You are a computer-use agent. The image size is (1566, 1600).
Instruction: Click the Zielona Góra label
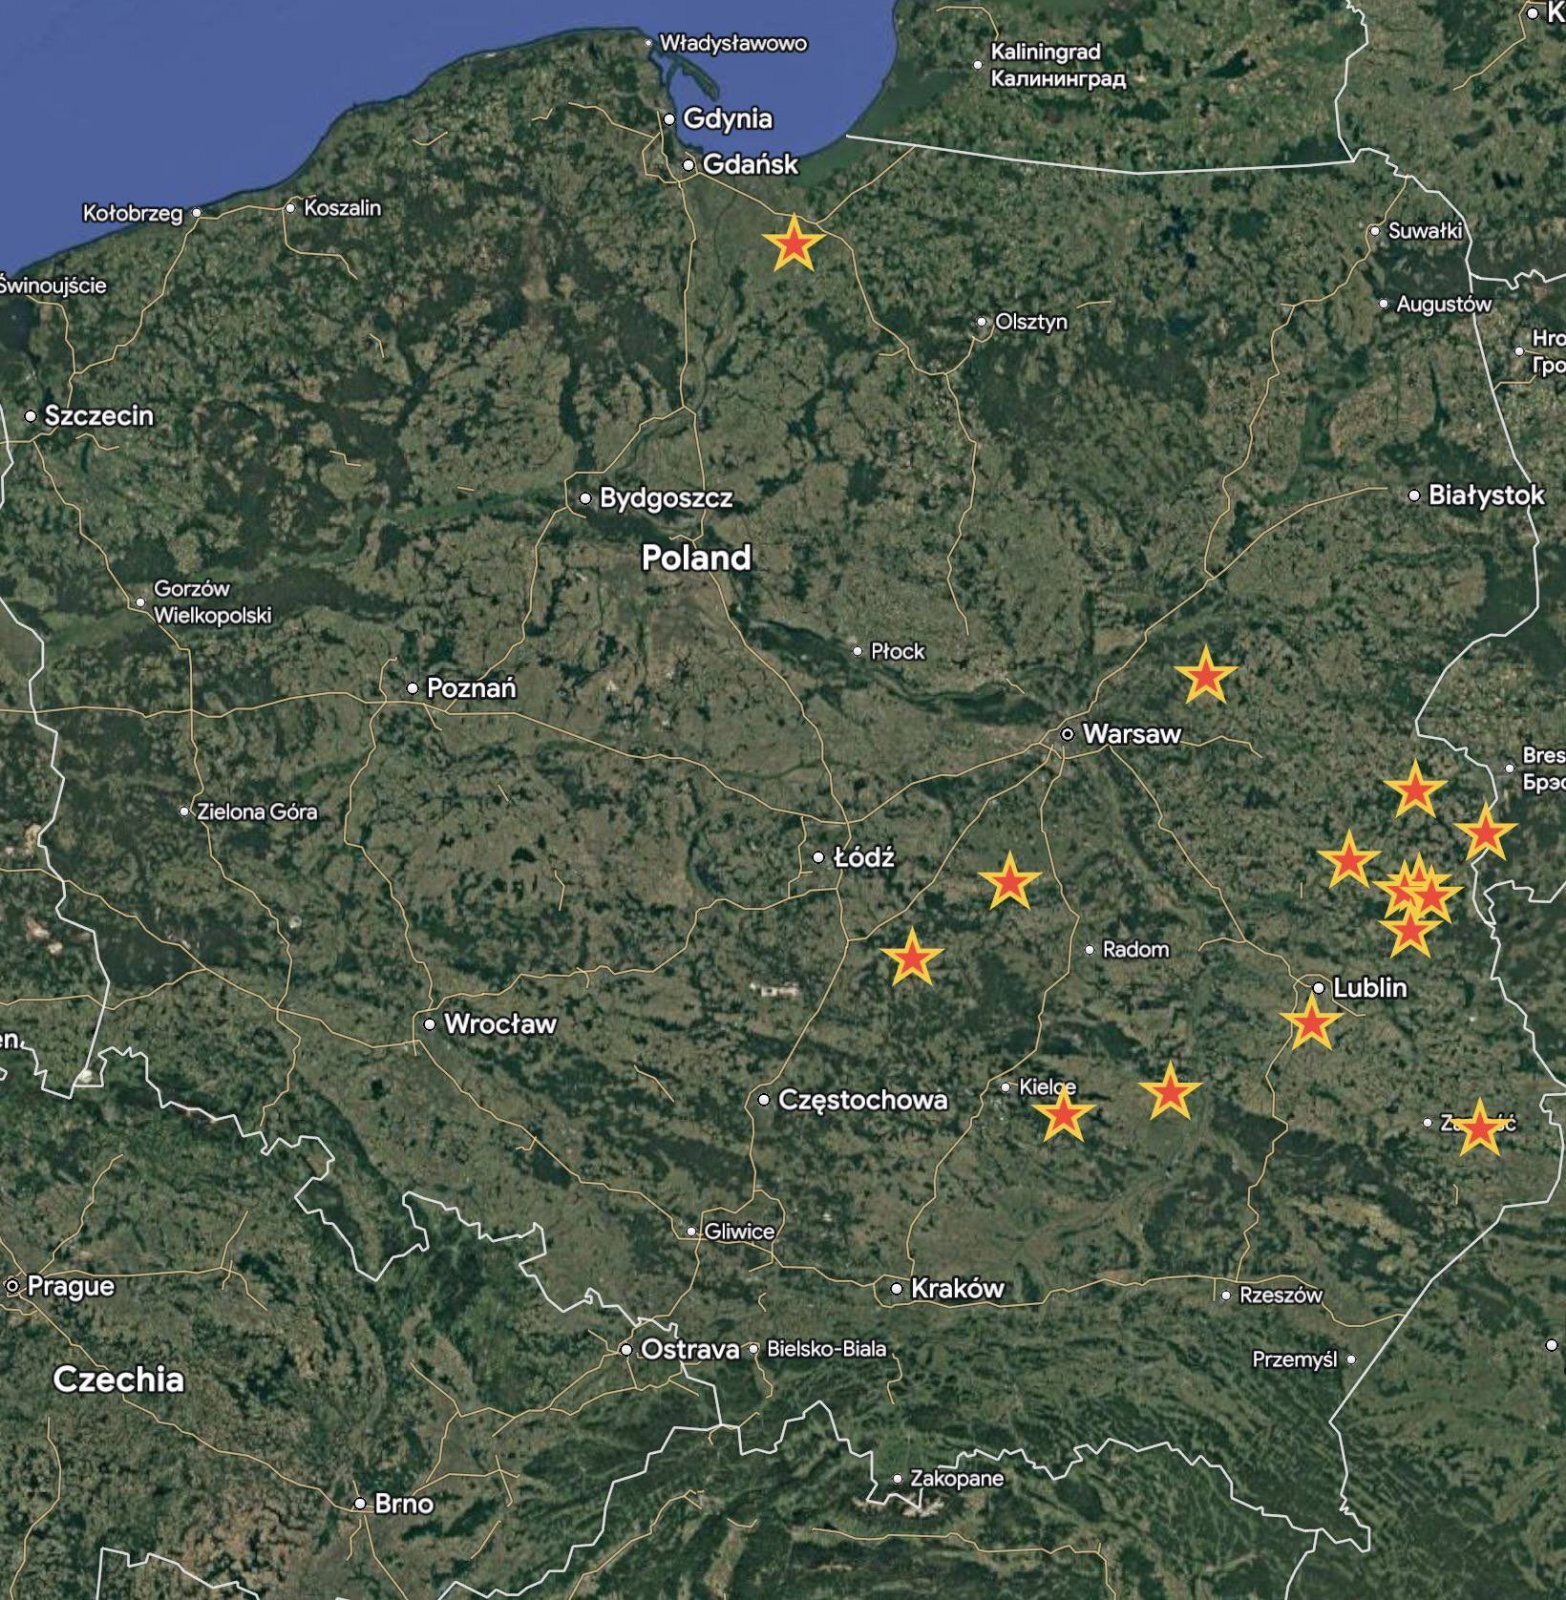click(x=257, y=812)
